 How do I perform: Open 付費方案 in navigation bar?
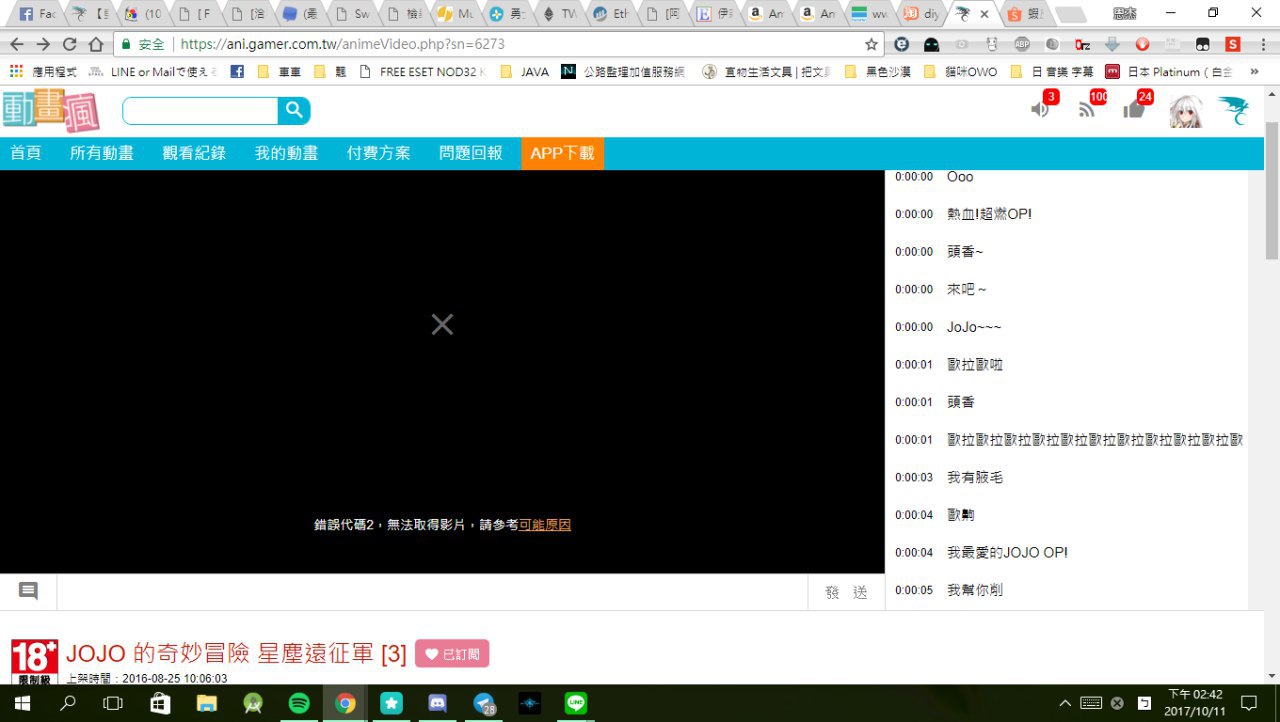379,153
